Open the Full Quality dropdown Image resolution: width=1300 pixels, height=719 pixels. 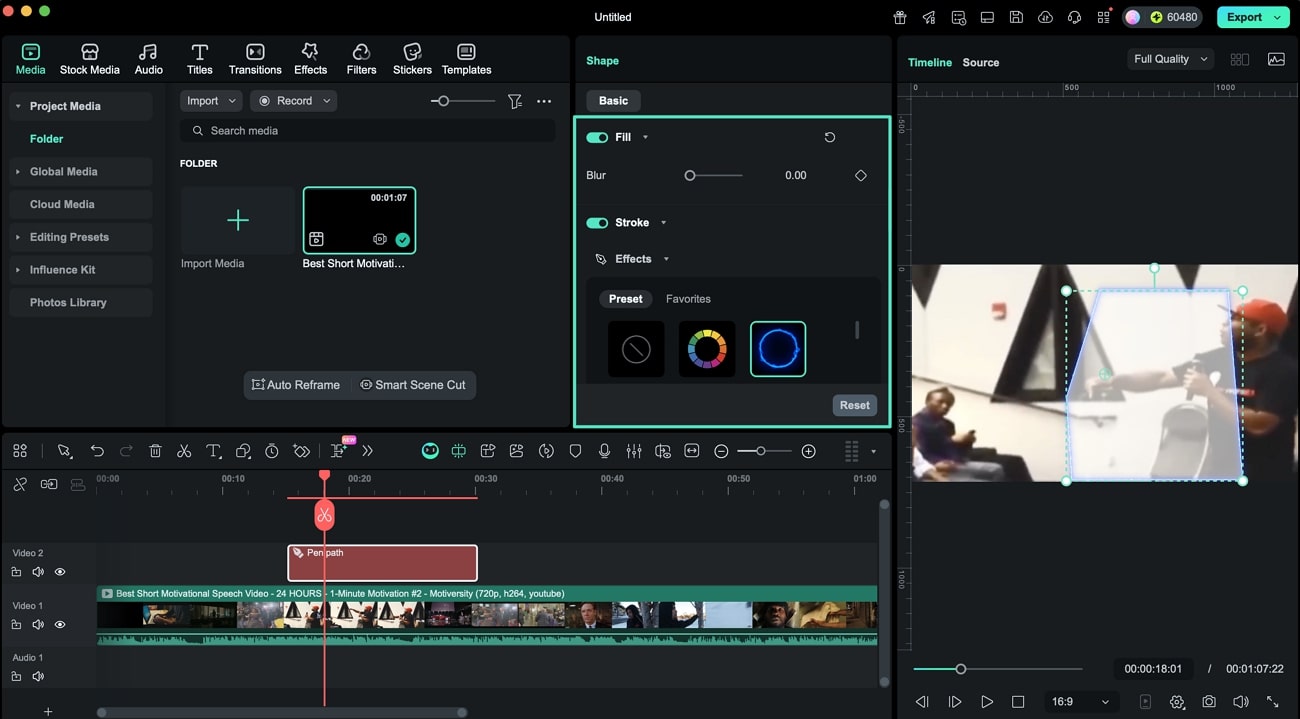click(x=1170, y=59)
